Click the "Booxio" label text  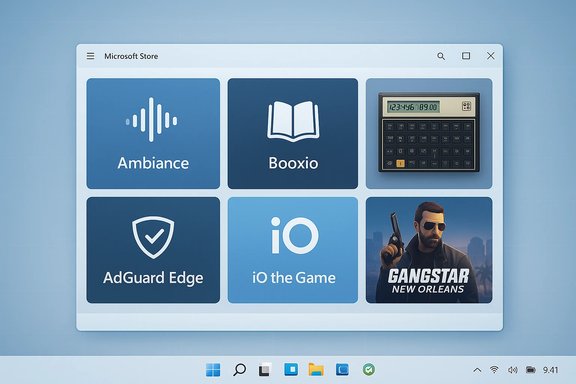pyautogui.click(x=293, y=163)
